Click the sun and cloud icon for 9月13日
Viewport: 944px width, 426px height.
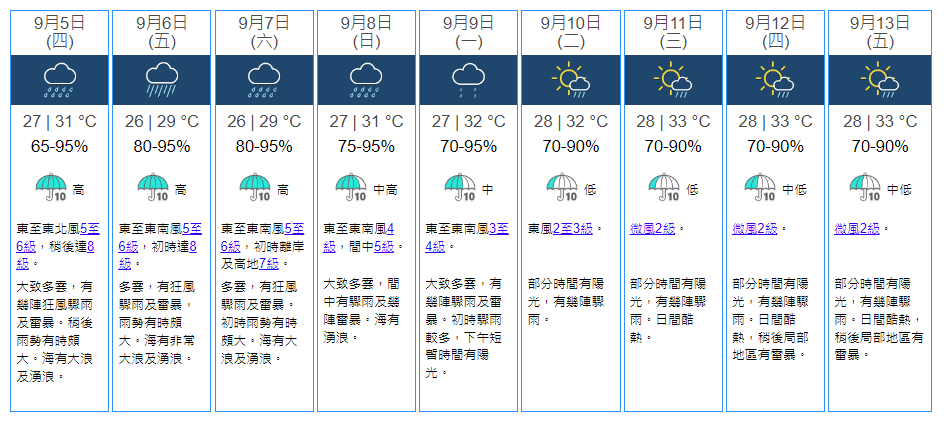point(877,79)
